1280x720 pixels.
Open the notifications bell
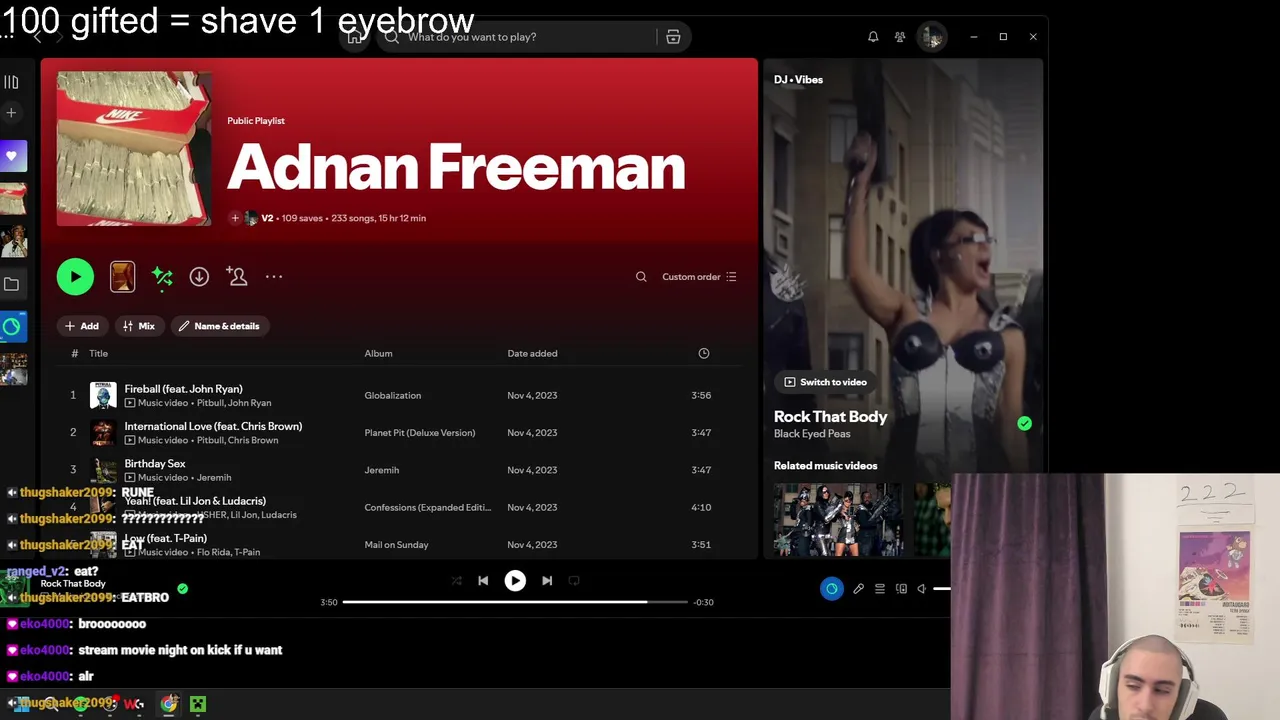873,37
